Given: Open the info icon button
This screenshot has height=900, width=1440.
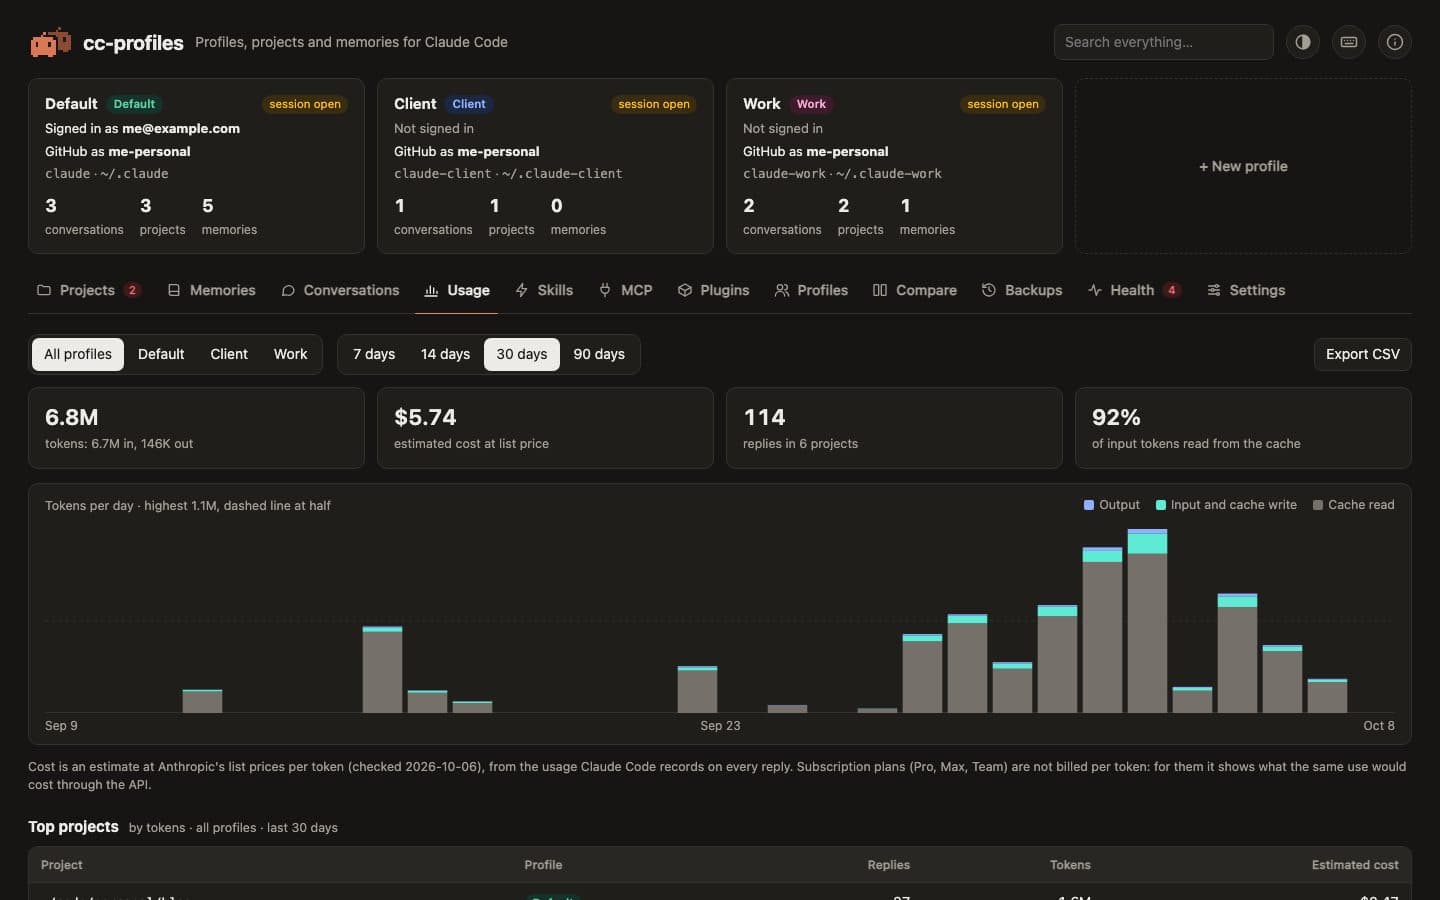Looking at the screenshot, I should 1395,42.
